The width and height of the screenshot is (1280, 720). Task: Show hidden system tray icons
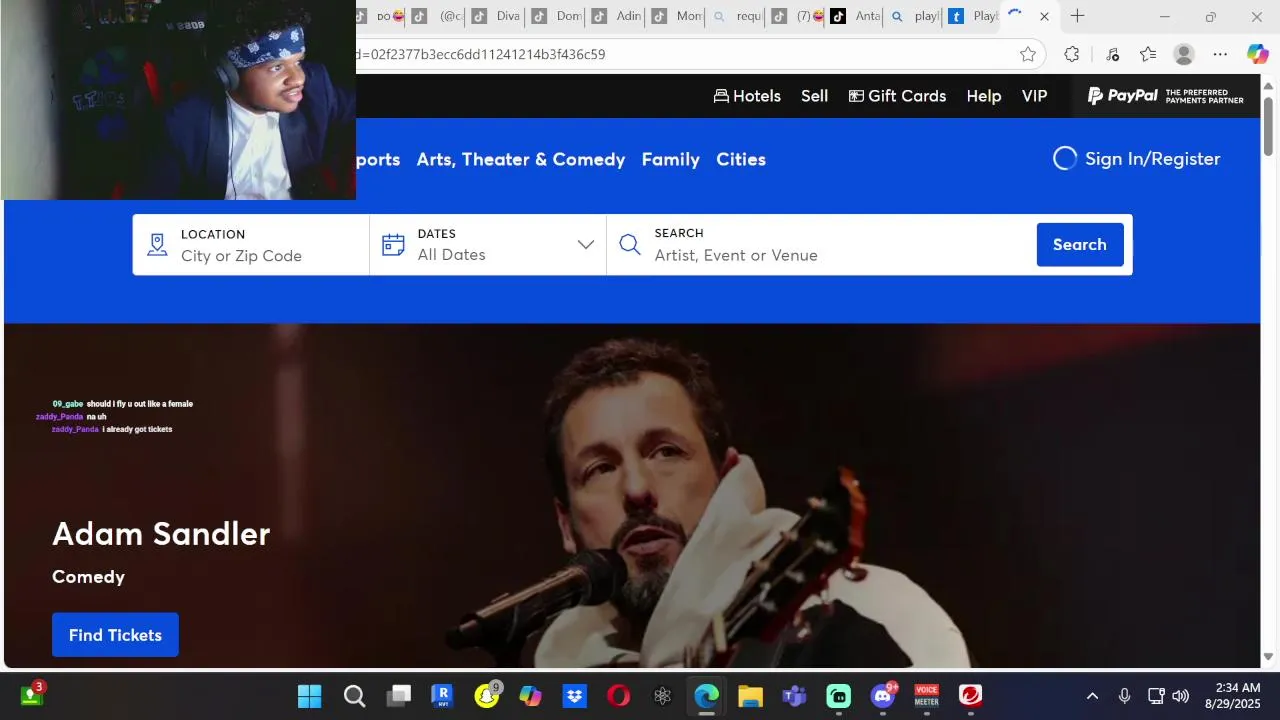(x=1092, y=696)
